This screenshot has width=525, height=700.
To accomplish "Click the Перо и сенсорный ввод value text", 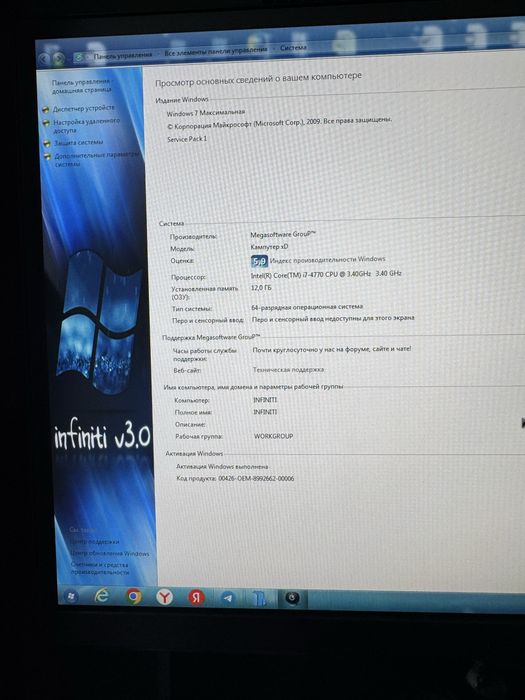I will pyautogui.click(x=333, y=319).
